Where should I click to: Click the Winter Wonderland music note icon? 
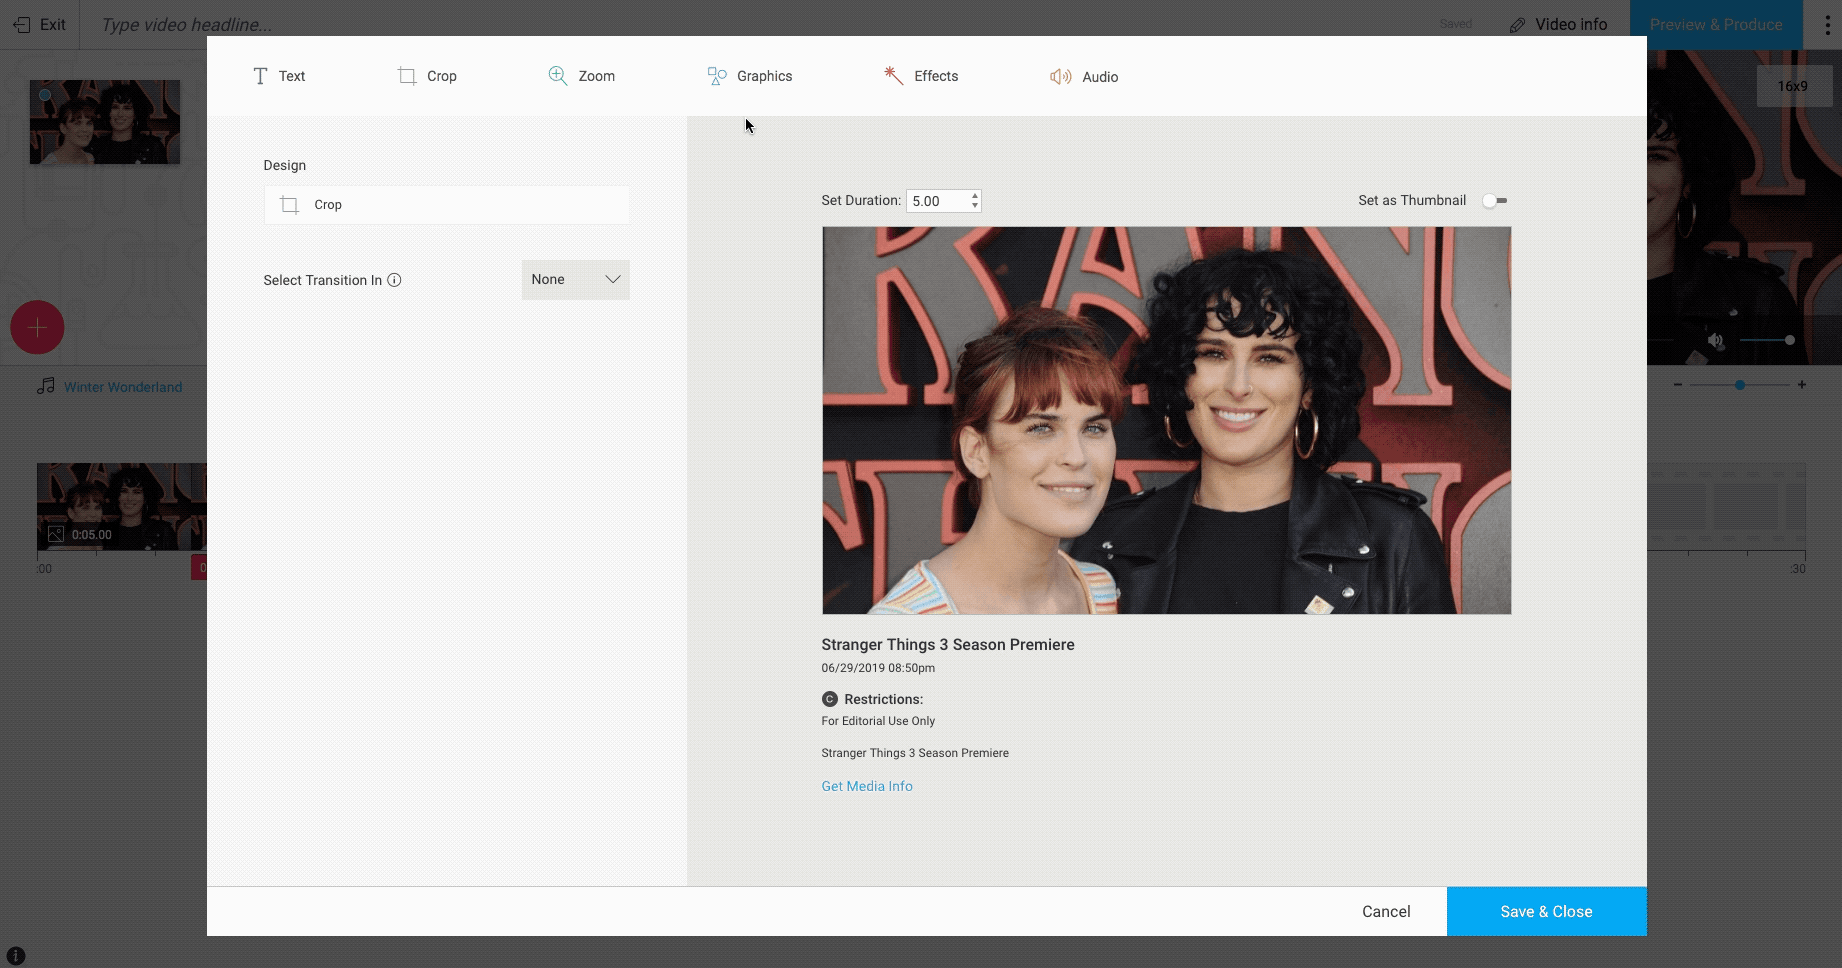(x=46, y=386)
